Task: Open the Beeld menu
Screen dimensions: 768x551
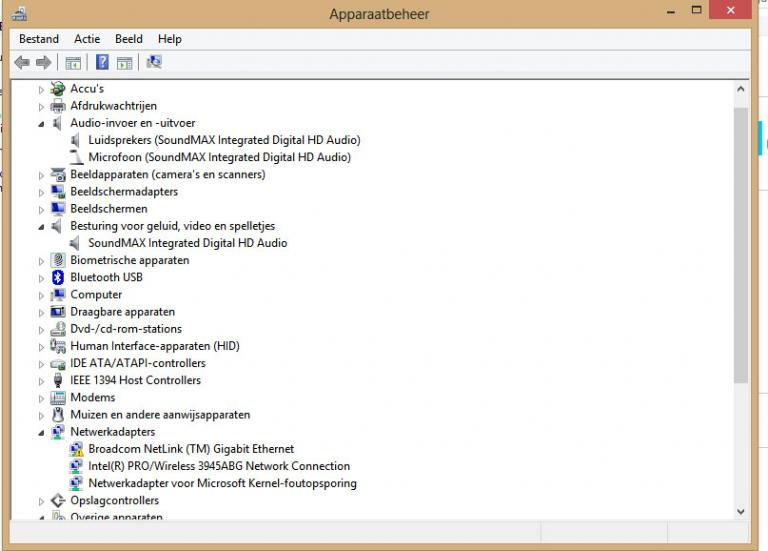Action: [x=129, y=39]
